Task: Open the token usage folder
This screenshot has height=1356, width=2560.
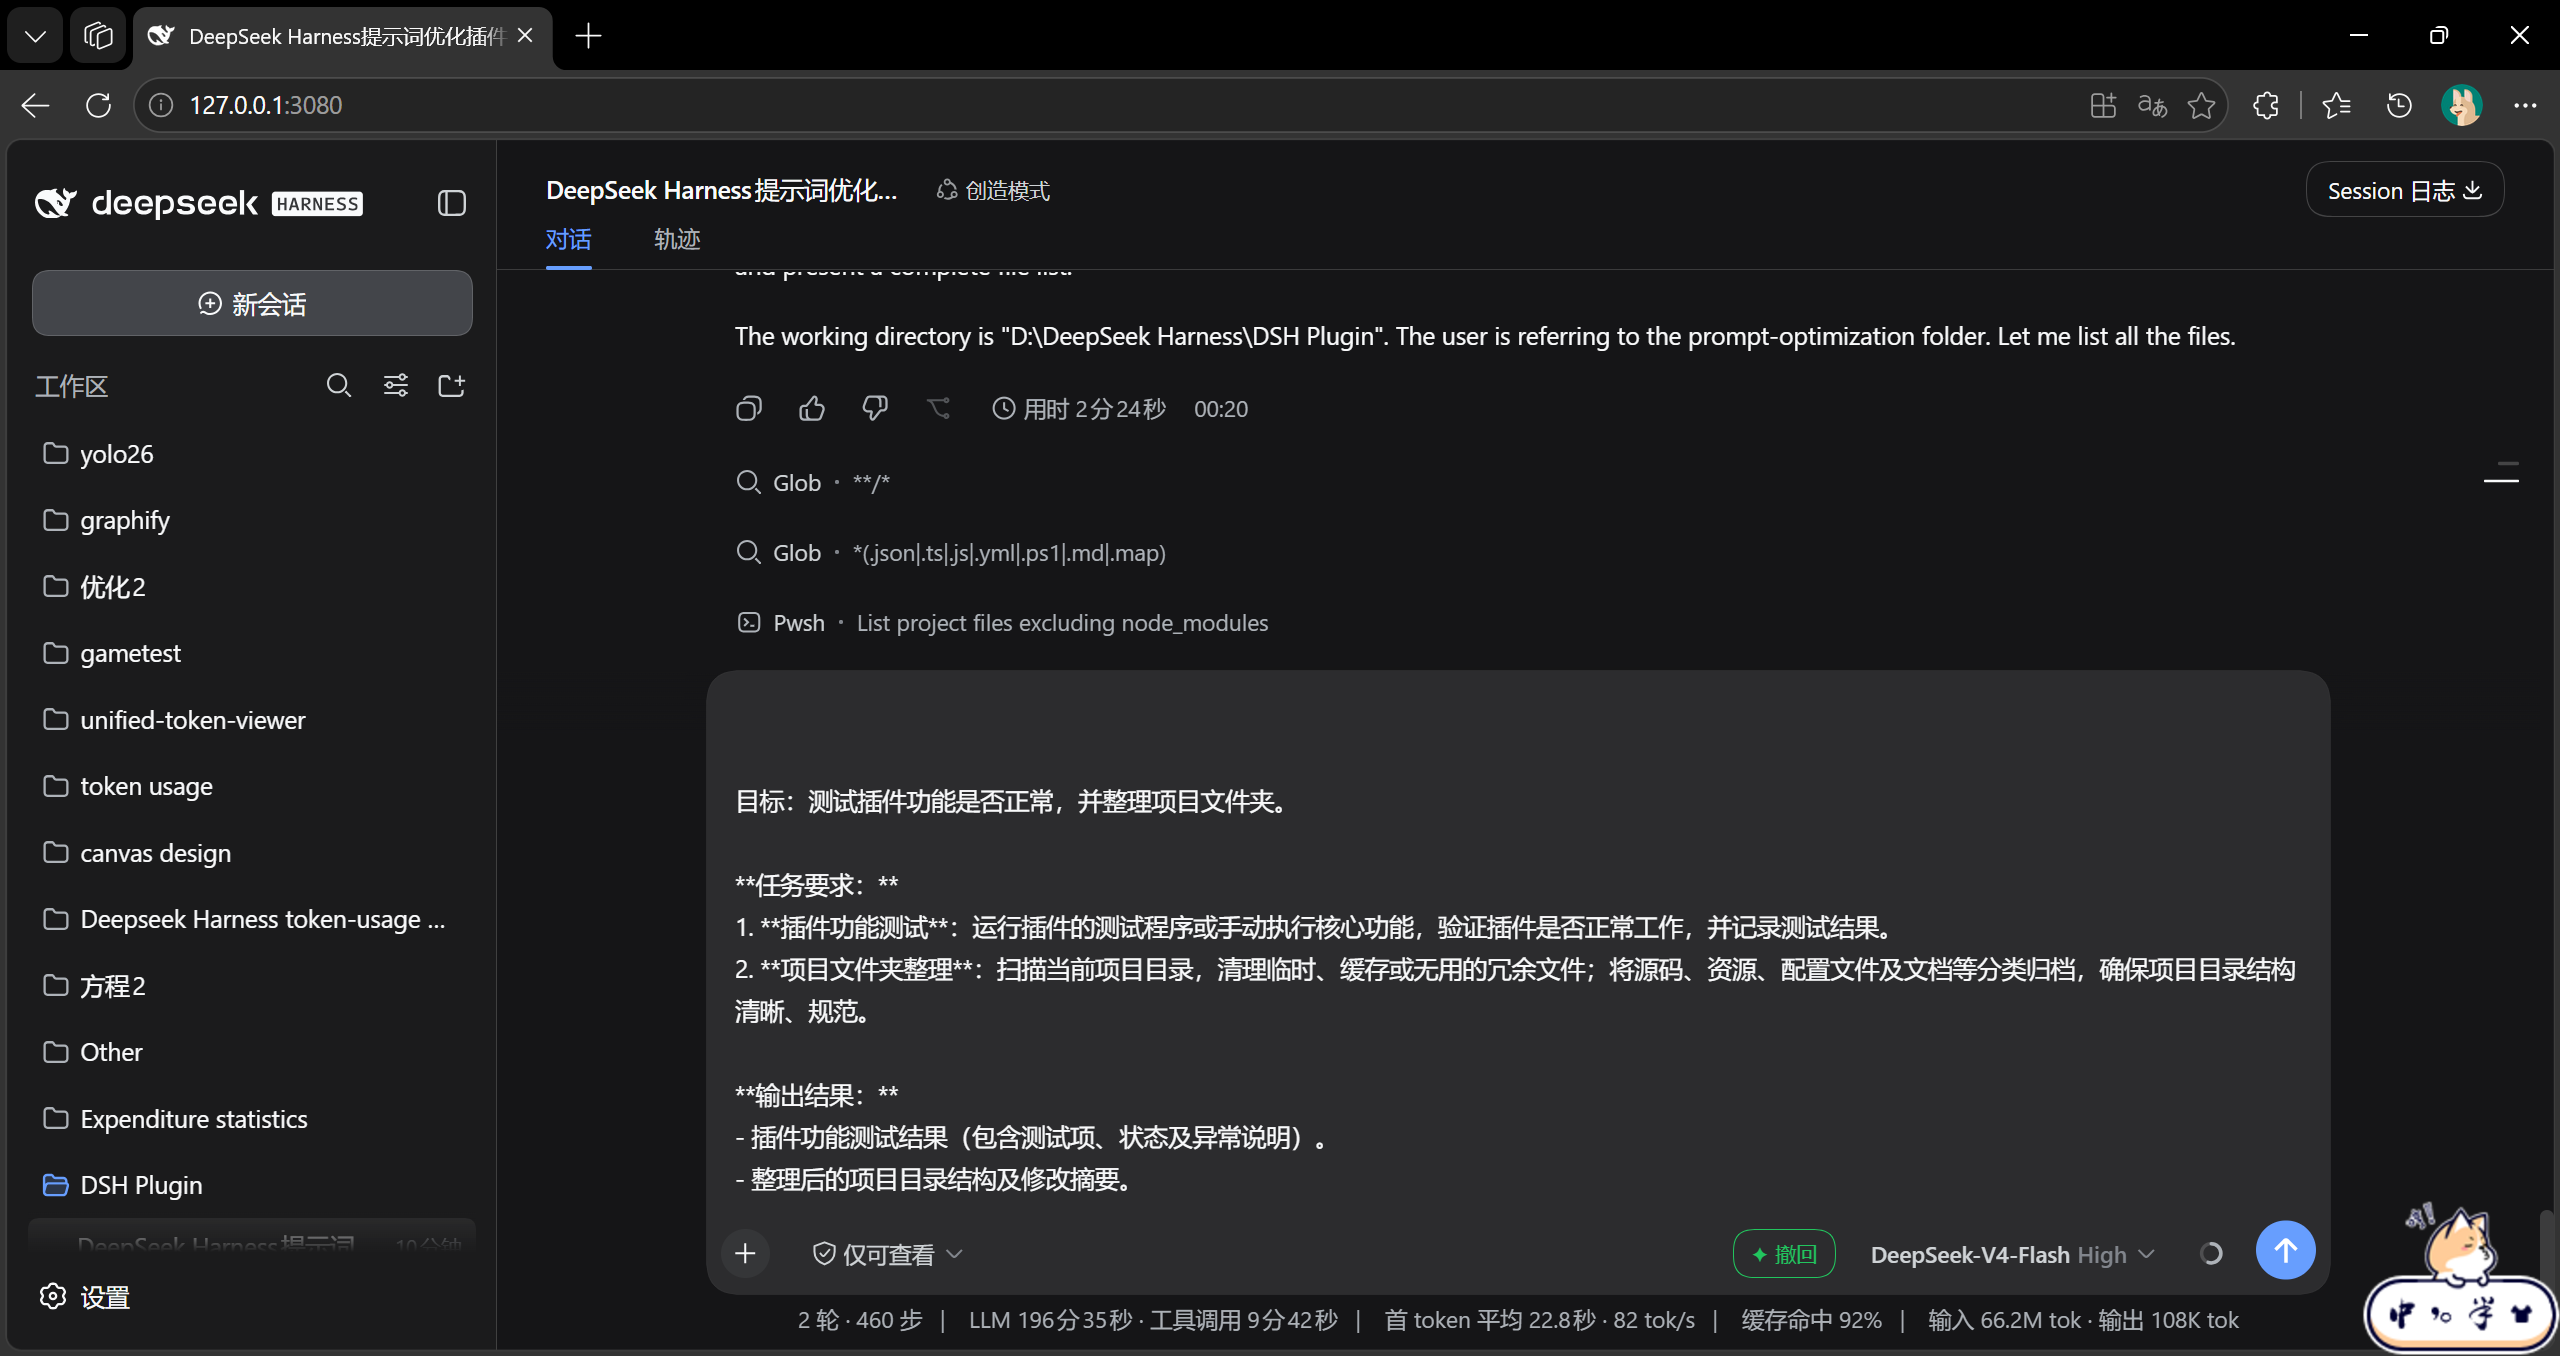Action: coord(252,786)
